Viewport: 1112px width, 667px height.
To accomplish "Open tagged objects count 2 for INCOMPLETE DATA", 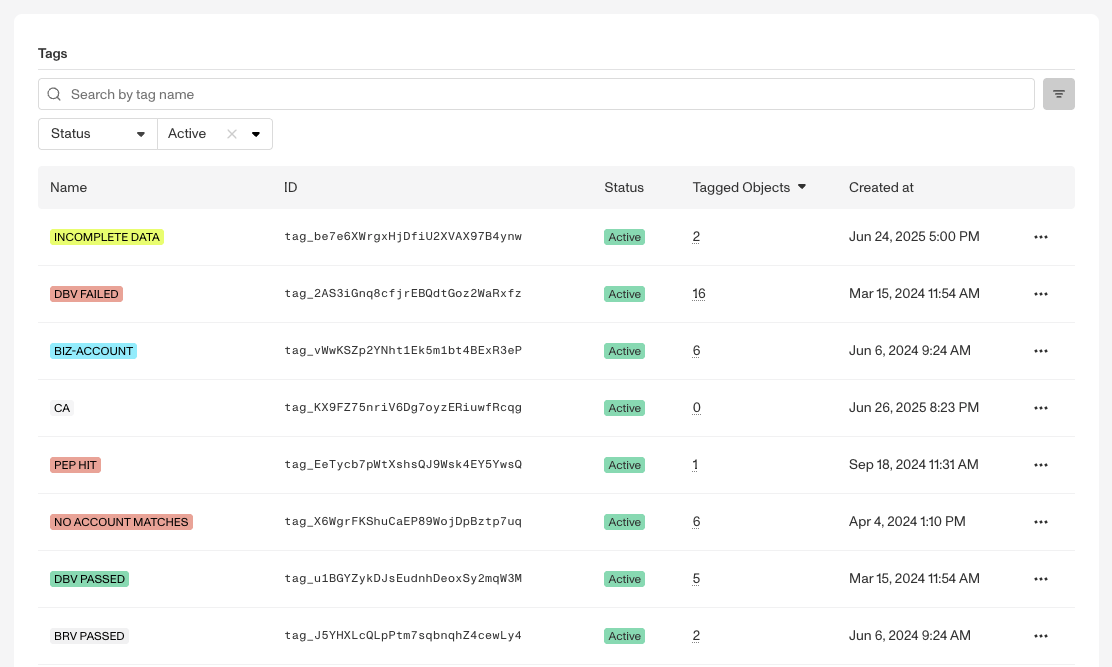I will click(696, 237).
